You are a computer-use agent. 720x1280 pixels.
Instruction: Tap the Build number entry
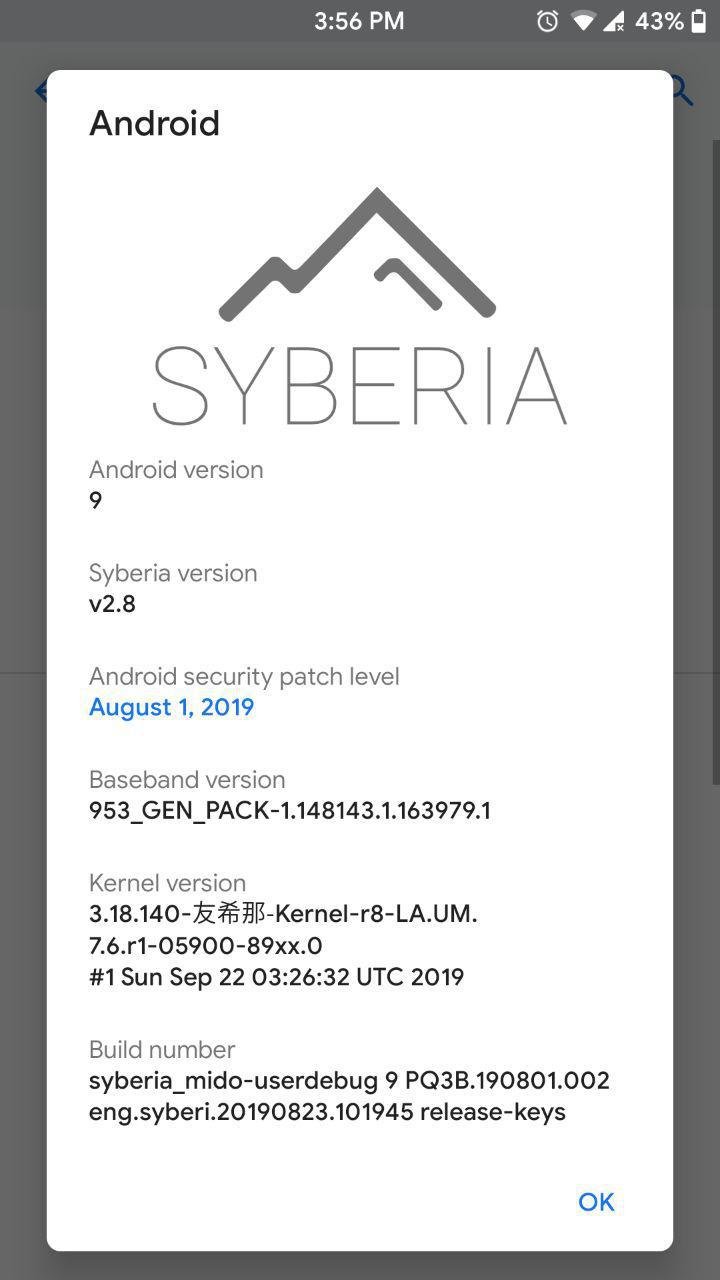pos(360,1080)
